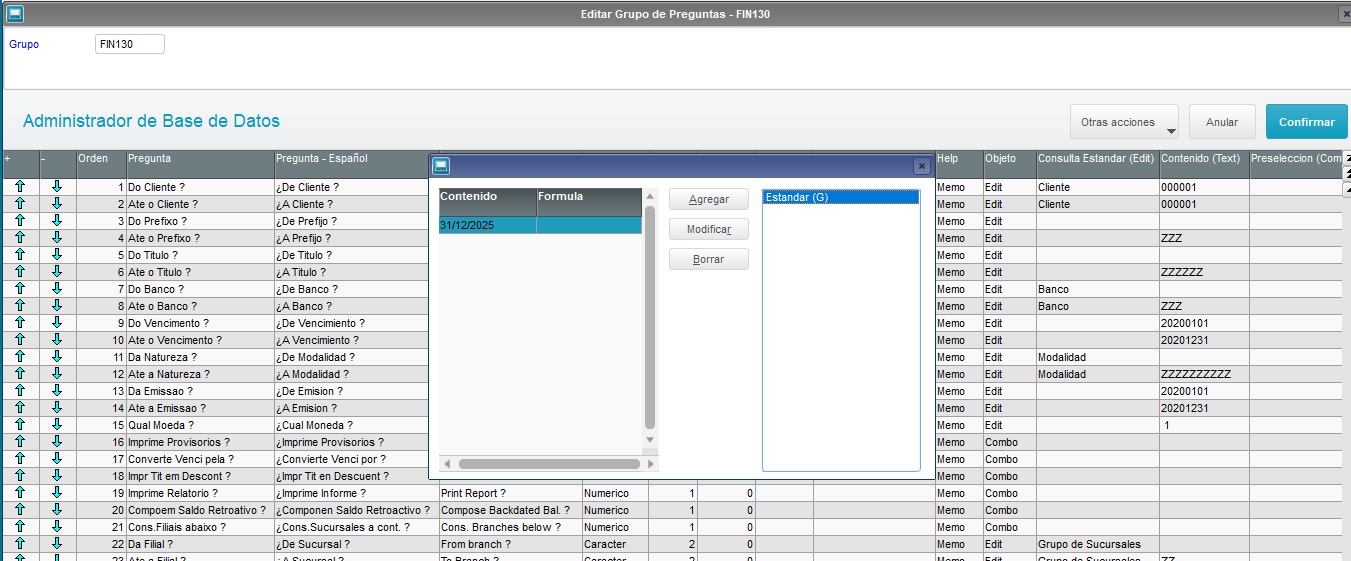Select 'Estandar (G)' in the popup list
The height and width of the screenshot is (561, 1351).
[x=840, y=197]
